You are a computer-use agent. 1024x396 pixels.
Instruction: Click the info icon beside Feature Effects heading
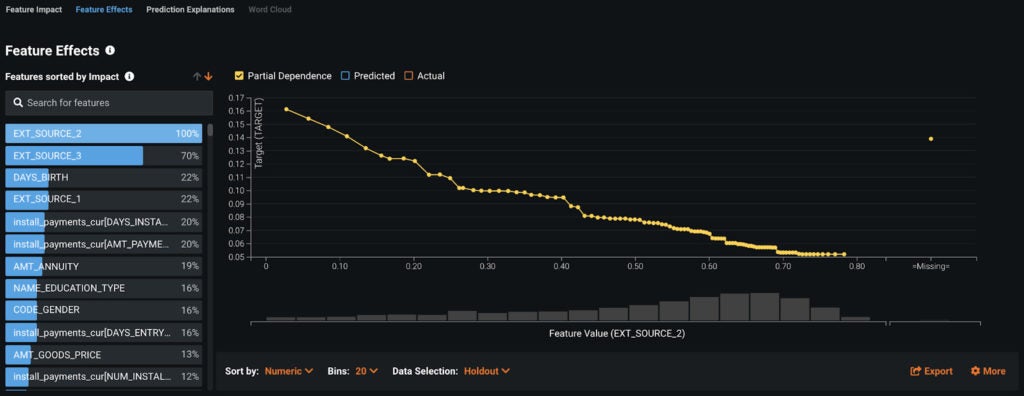[x=110, y=50]
